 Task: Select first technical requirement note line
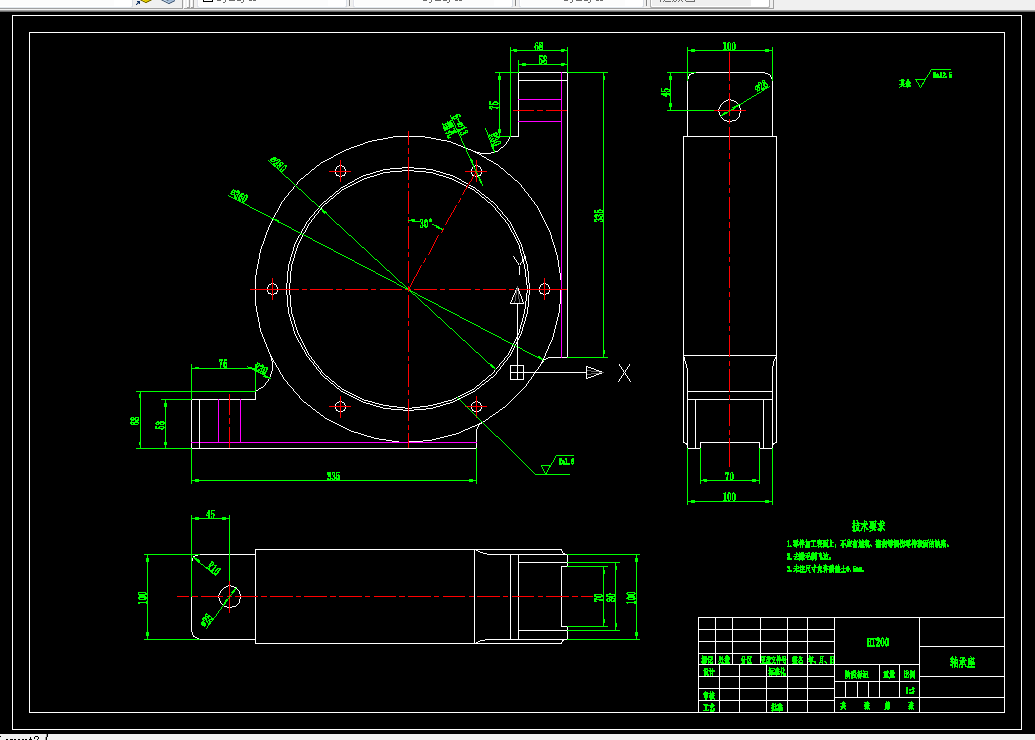(x=867, y=544)
